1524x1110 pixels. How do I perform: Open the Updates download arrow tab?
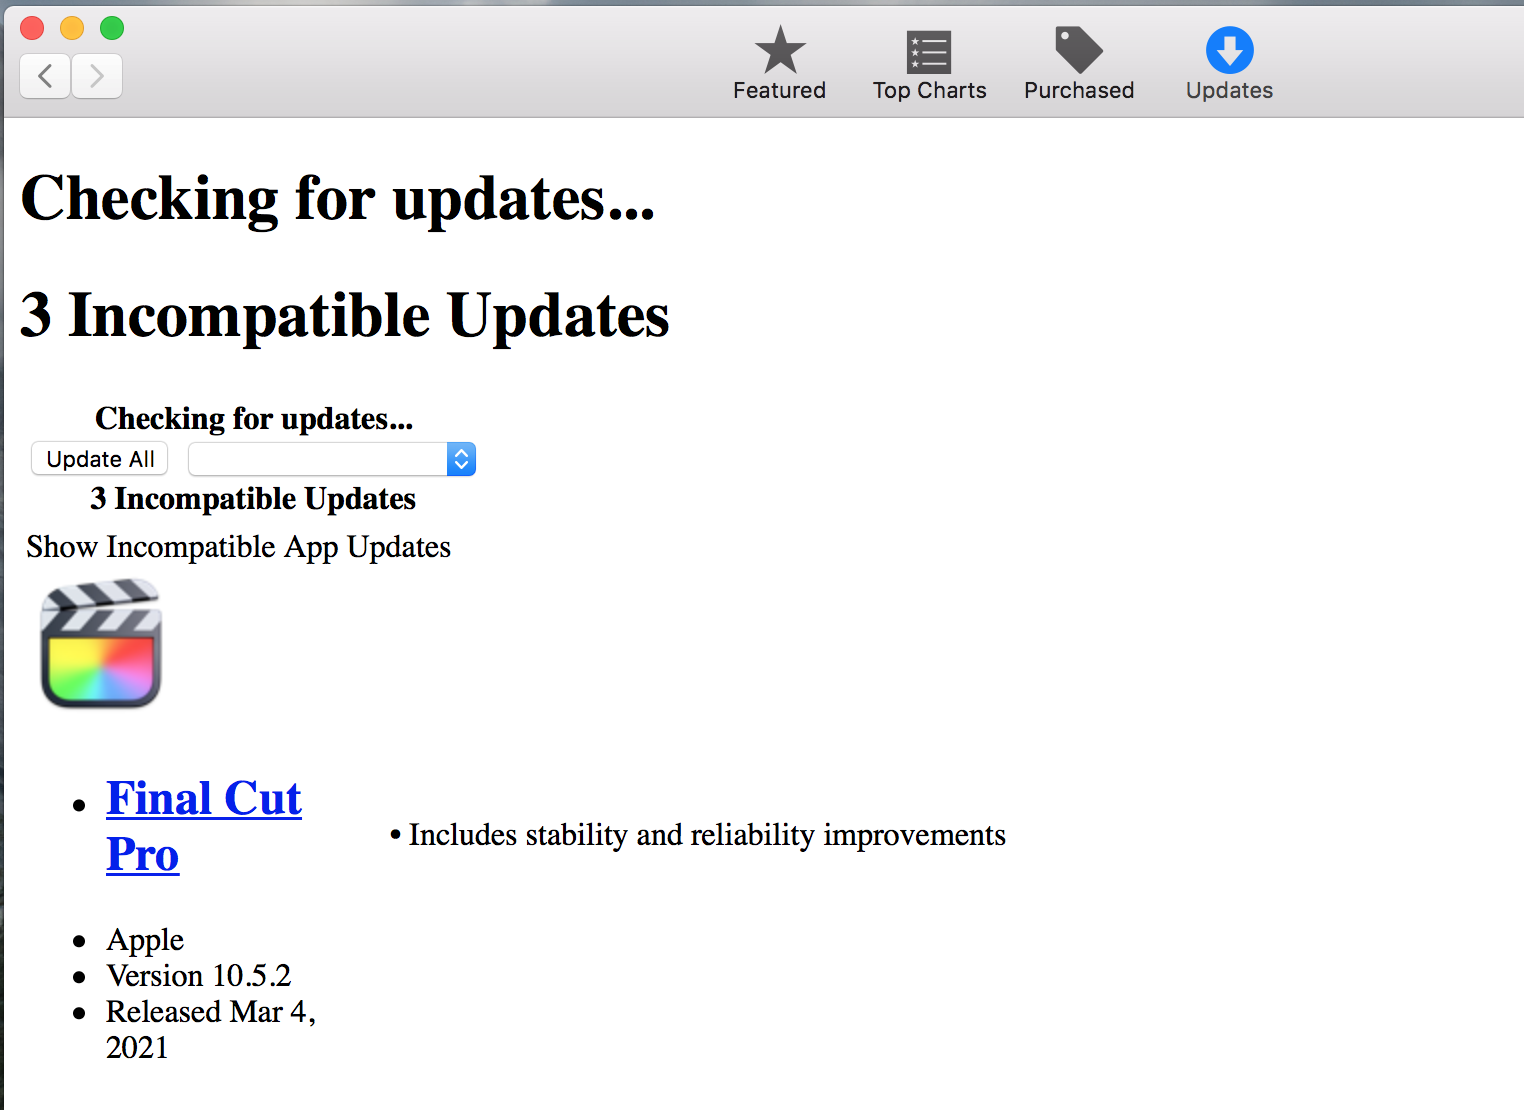(x=1229, y=64)
